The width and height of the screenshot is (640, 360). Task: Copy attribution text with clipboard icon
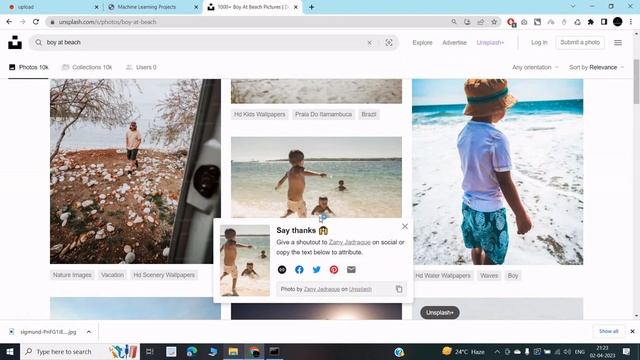tap(399, 289)
